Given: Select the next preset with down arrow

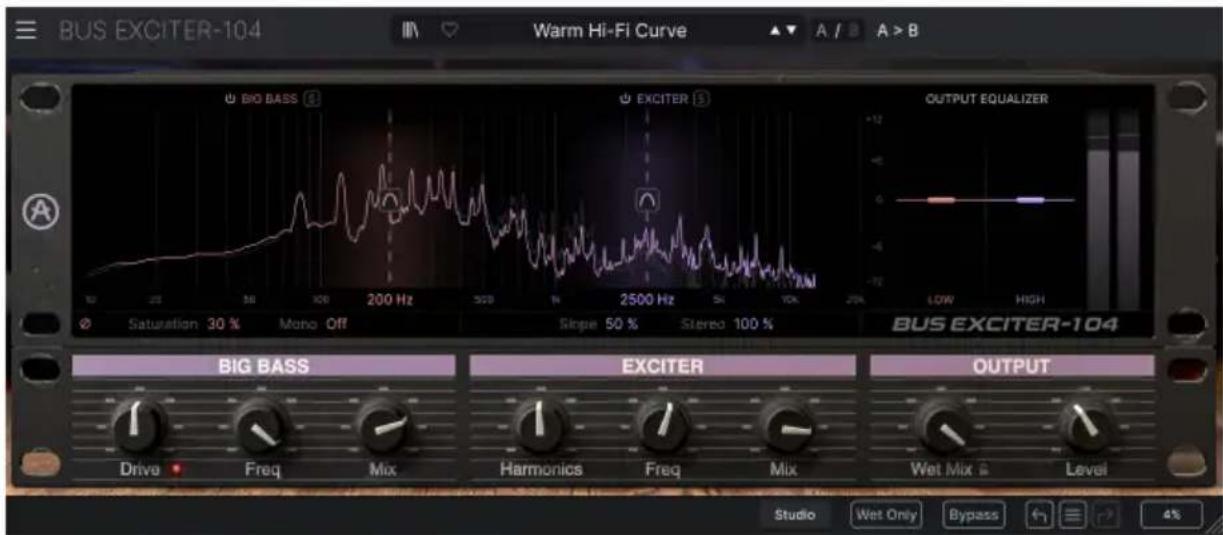Looking at the screenshot, I should 791,31.
